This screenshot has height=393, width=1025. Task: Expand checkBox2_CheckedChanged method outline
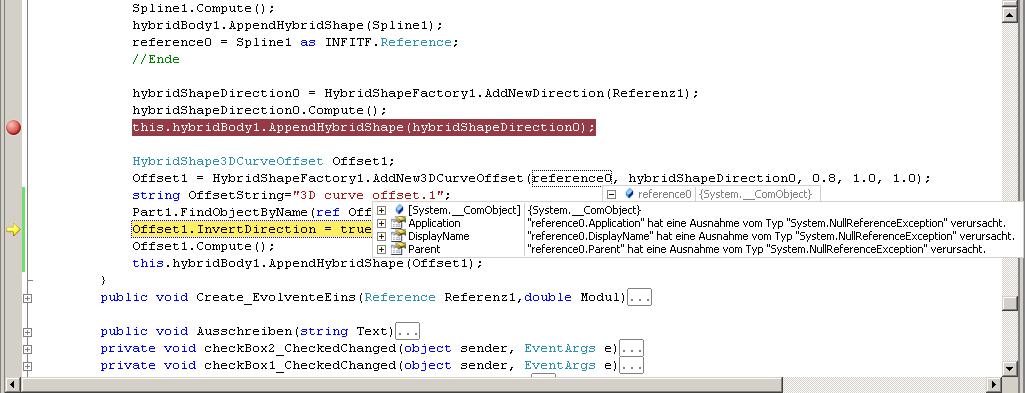(x=27, y=349)
